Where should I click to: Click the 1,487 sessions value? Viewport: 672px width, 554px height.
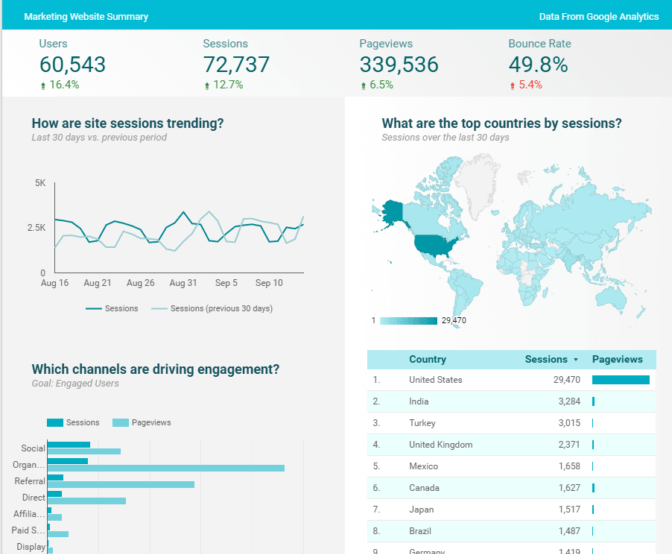point(569,531)
